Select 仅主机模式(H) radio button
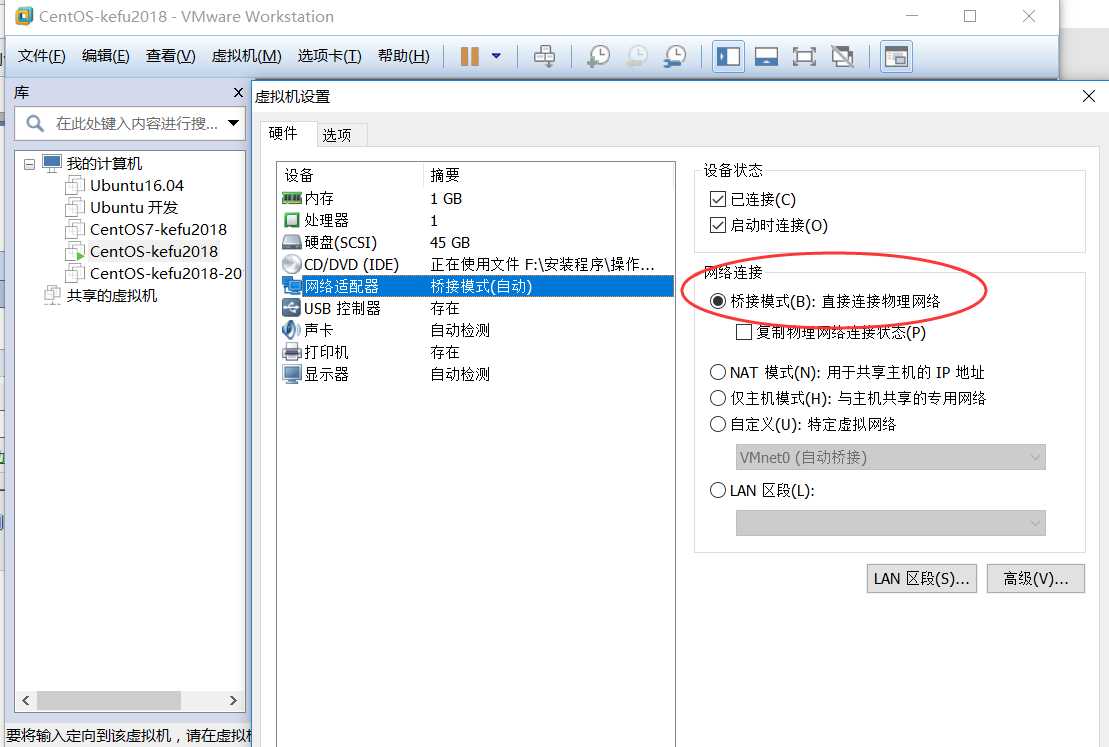Image resolution: width=1109 pixels, height=747 pixels. (x=718, y=398)
